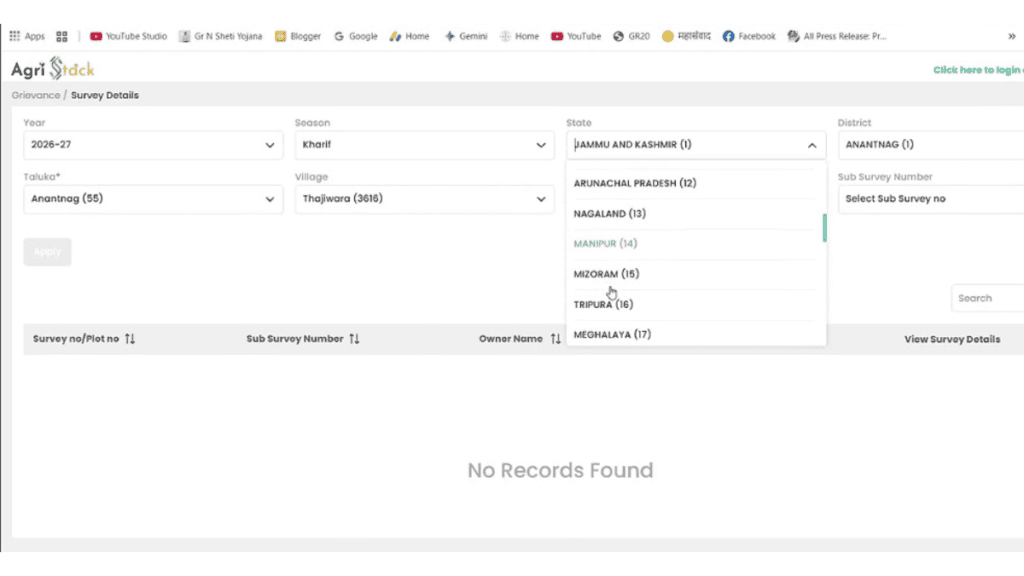Screen dimensions: 1024x576
Task: Open the Apps grid icon in bookmarks bar
Action: click(14, 36)
